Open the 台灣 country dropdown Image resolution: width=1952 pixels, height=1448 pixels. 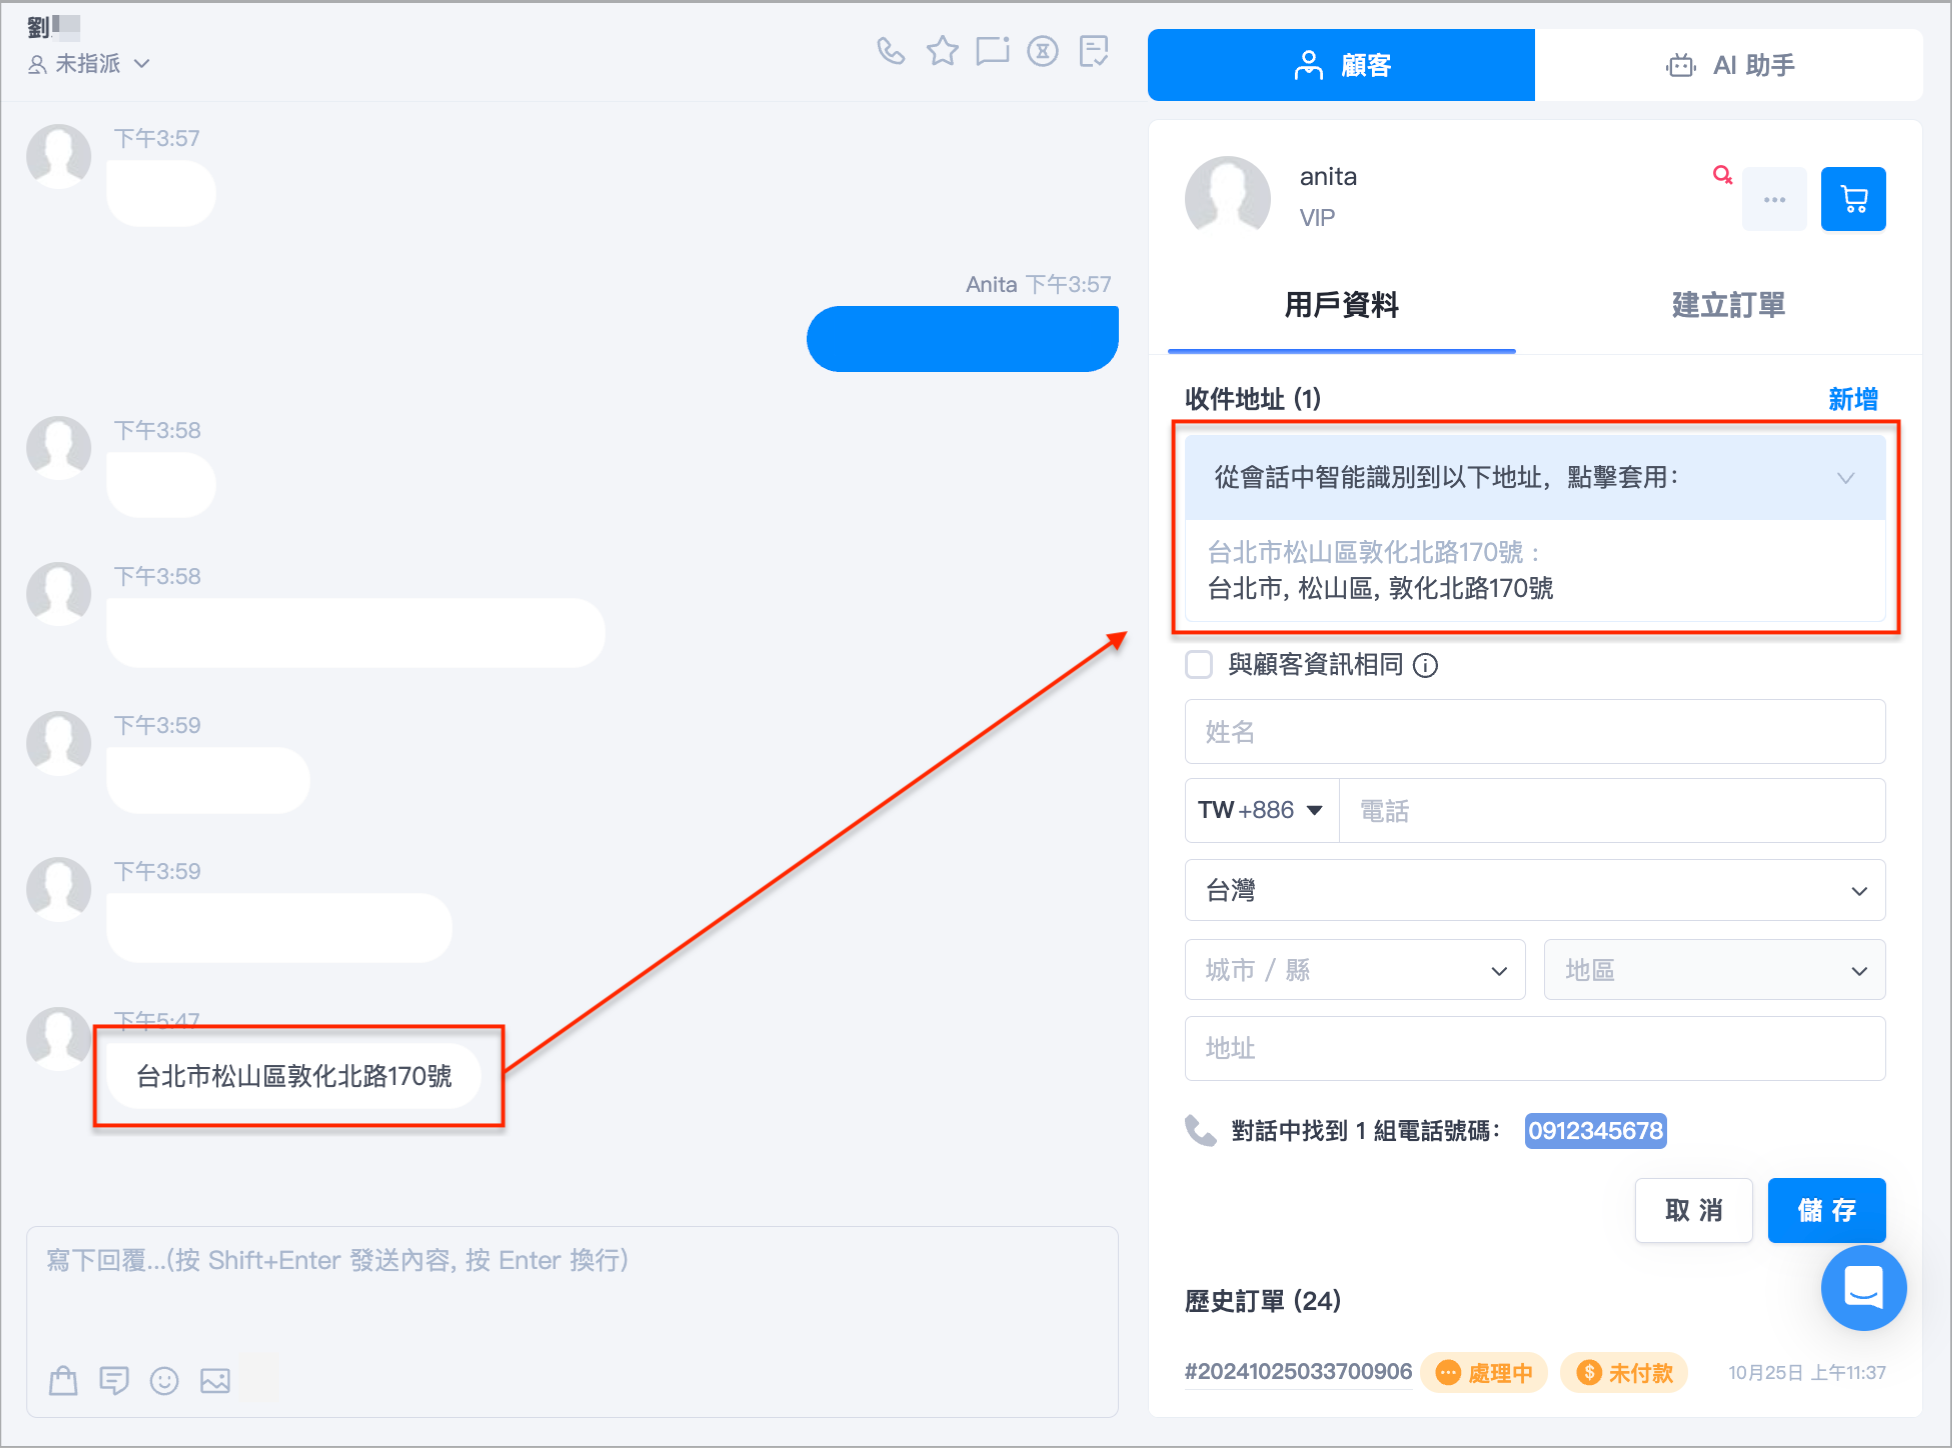(x=1535, y=890)
